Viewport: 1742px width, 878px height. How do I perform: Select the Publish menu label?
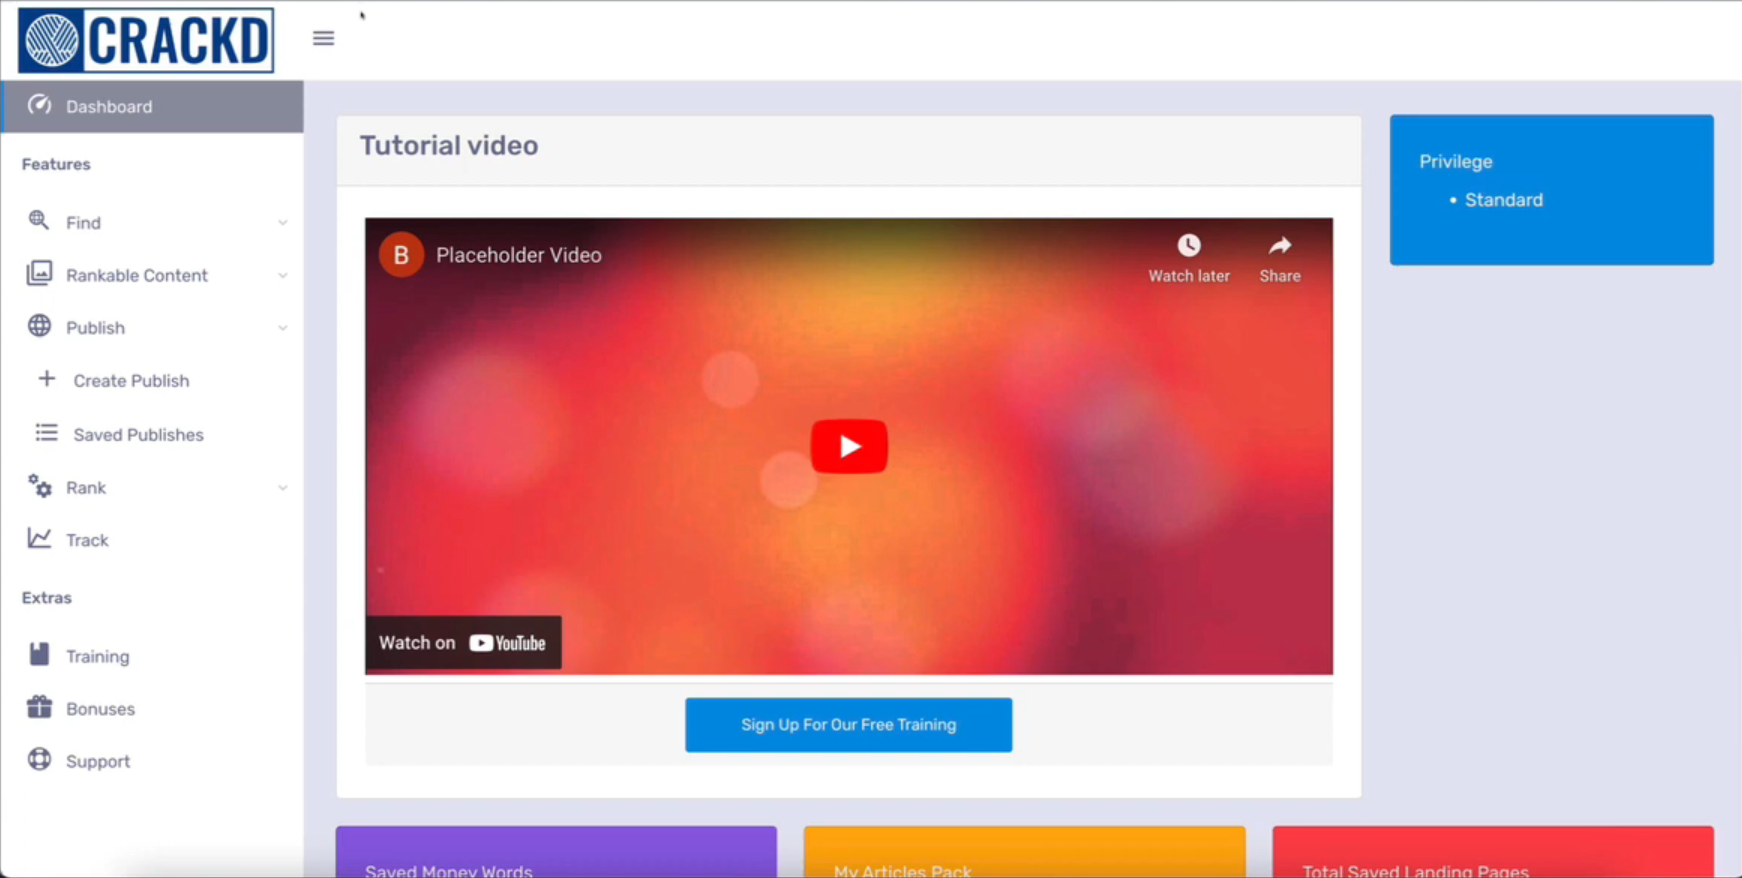coord(95,328)
